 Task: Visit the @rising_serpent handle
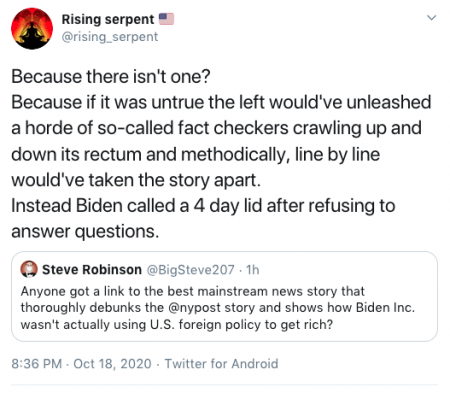(110, 37)
